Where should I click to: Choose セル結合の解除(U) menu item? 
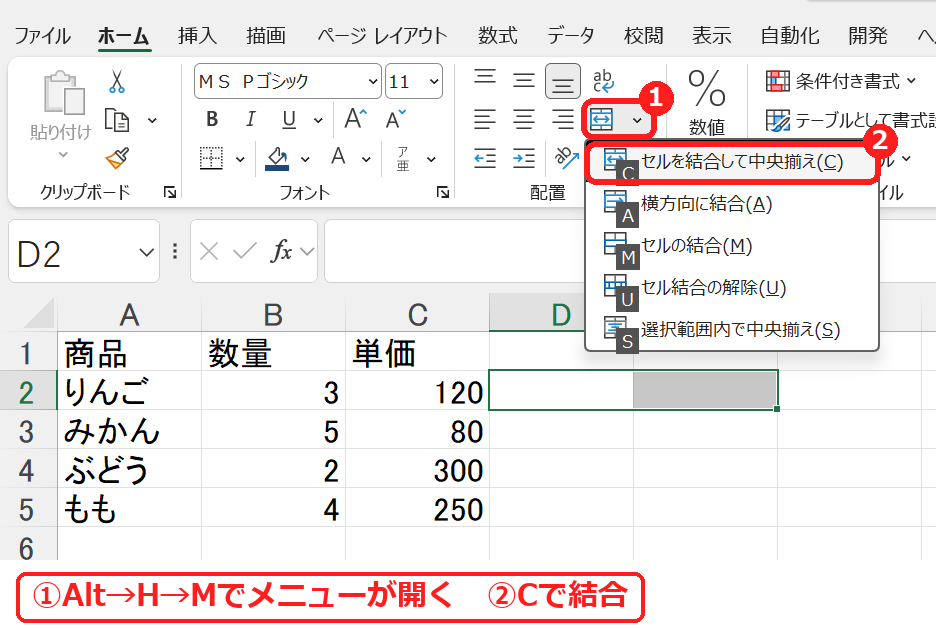732,287
